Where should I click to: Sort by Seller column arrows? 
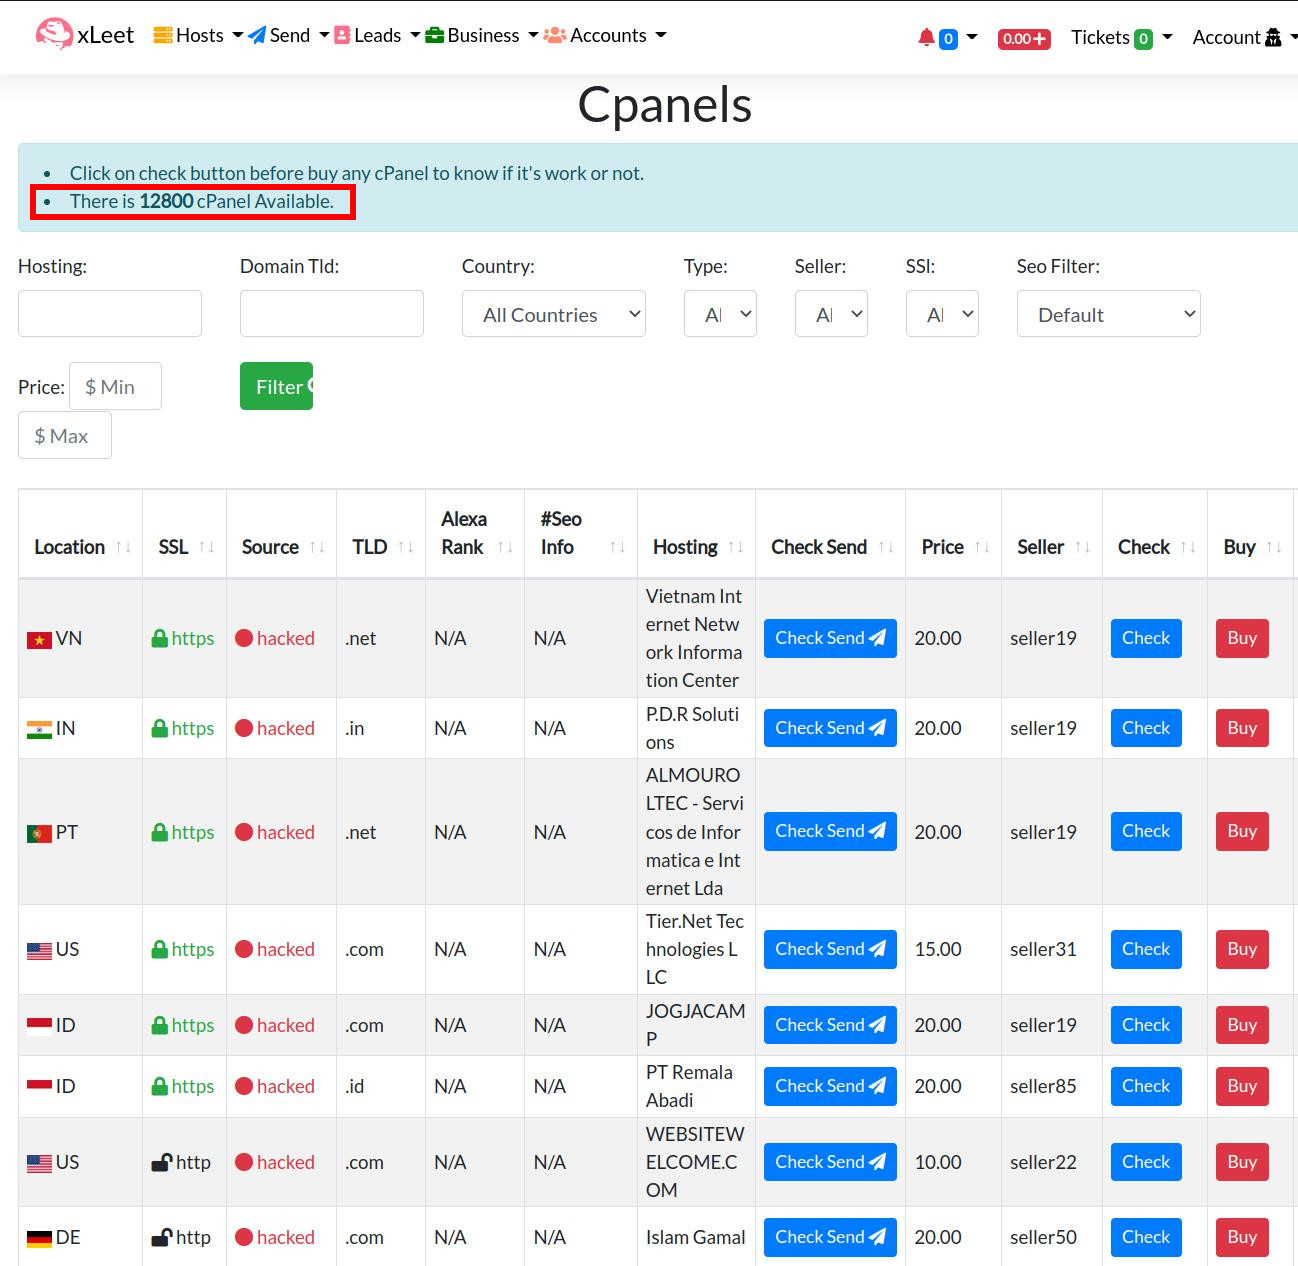point(1083,547)
